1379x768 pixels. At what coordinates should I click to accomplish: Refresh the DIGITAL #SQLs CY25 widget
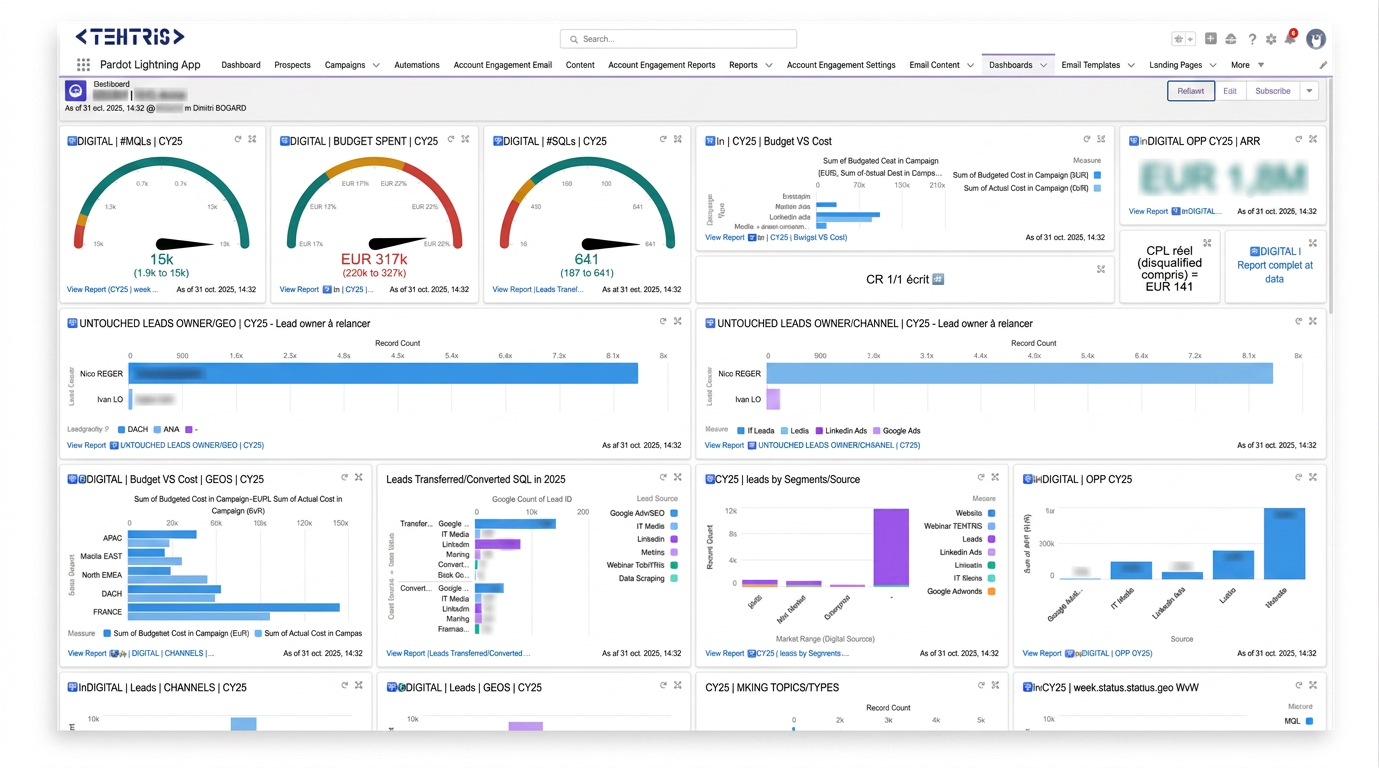click(663, 140)
